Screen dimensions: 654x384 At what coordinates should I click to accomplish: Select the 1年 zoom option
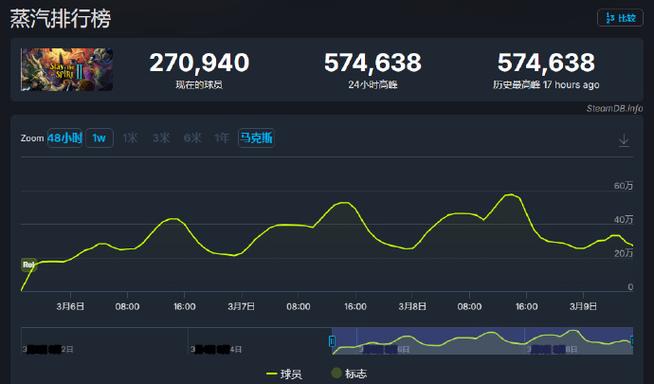221,138
